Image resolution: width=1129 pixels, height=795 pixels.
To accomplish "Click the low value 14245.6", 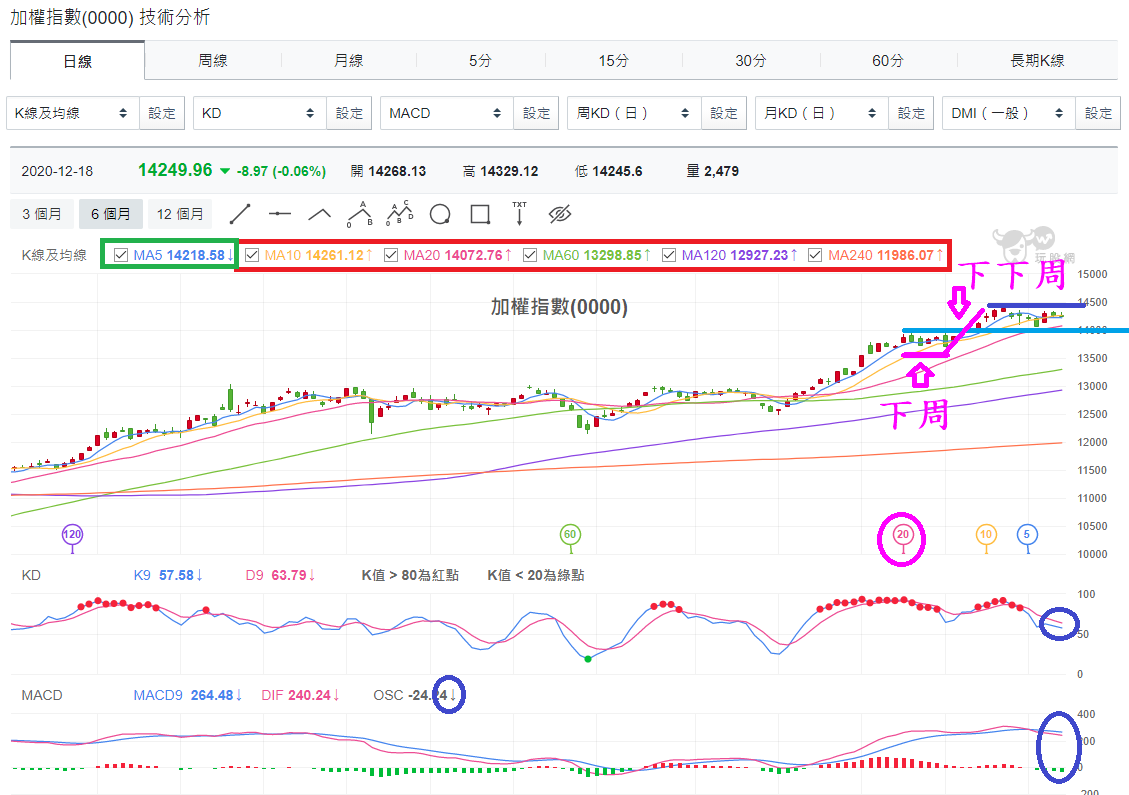I will click(x=617, y=171).
